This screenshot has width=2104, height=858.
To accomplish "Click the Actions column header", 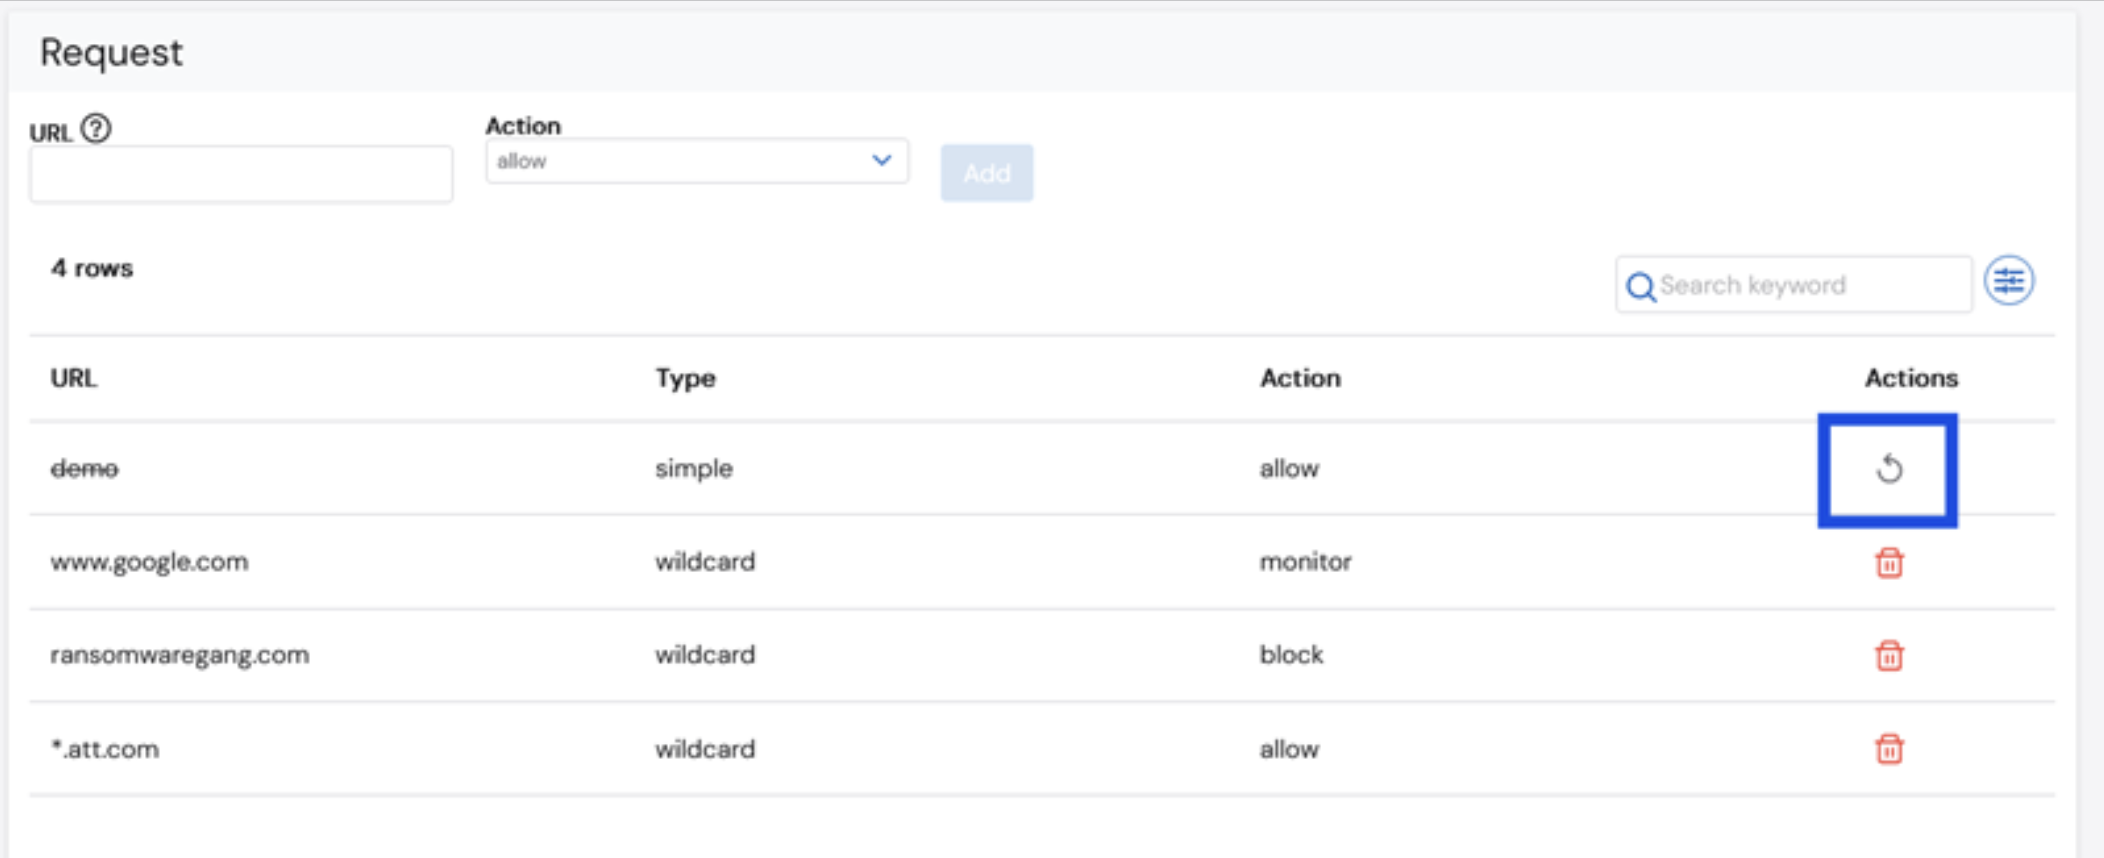I will pyautogui.click(x=1911, y=378).
